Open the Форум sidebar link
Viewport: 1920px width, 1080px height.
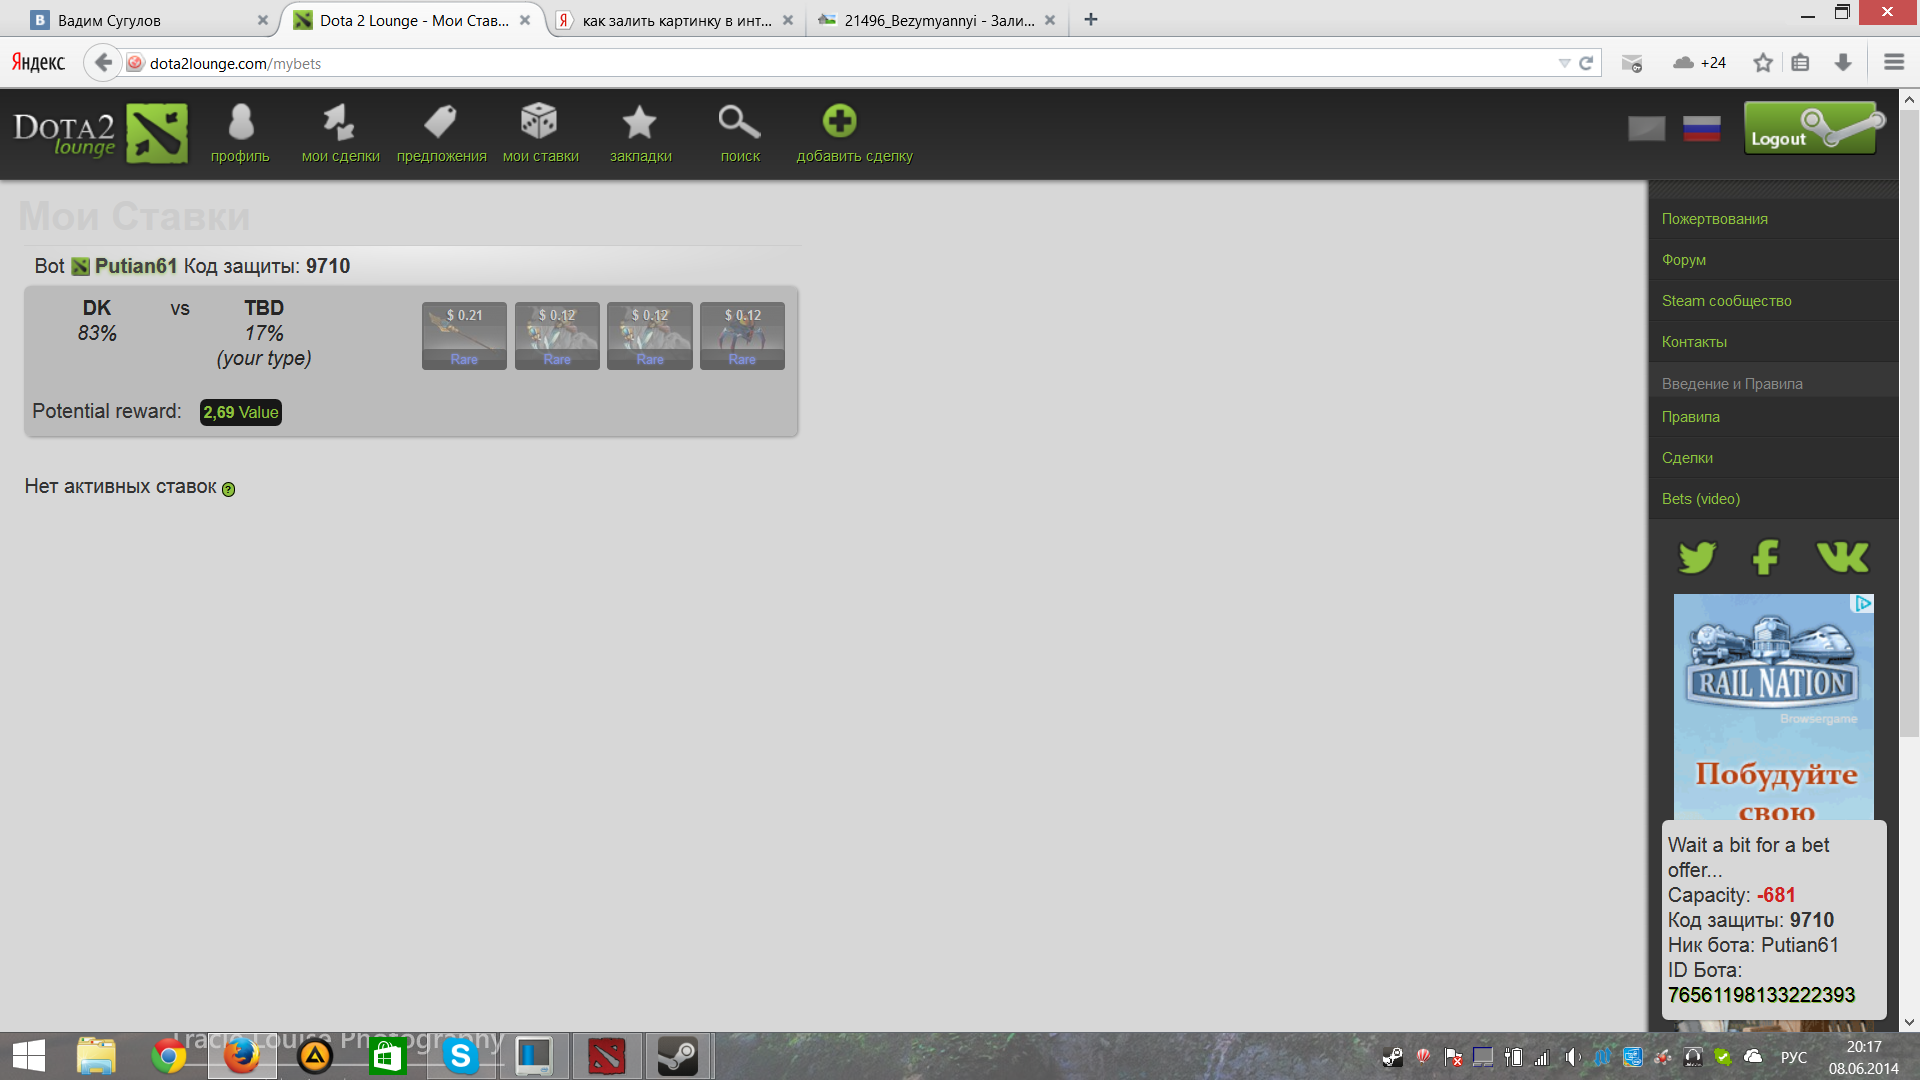point(1683,260)
